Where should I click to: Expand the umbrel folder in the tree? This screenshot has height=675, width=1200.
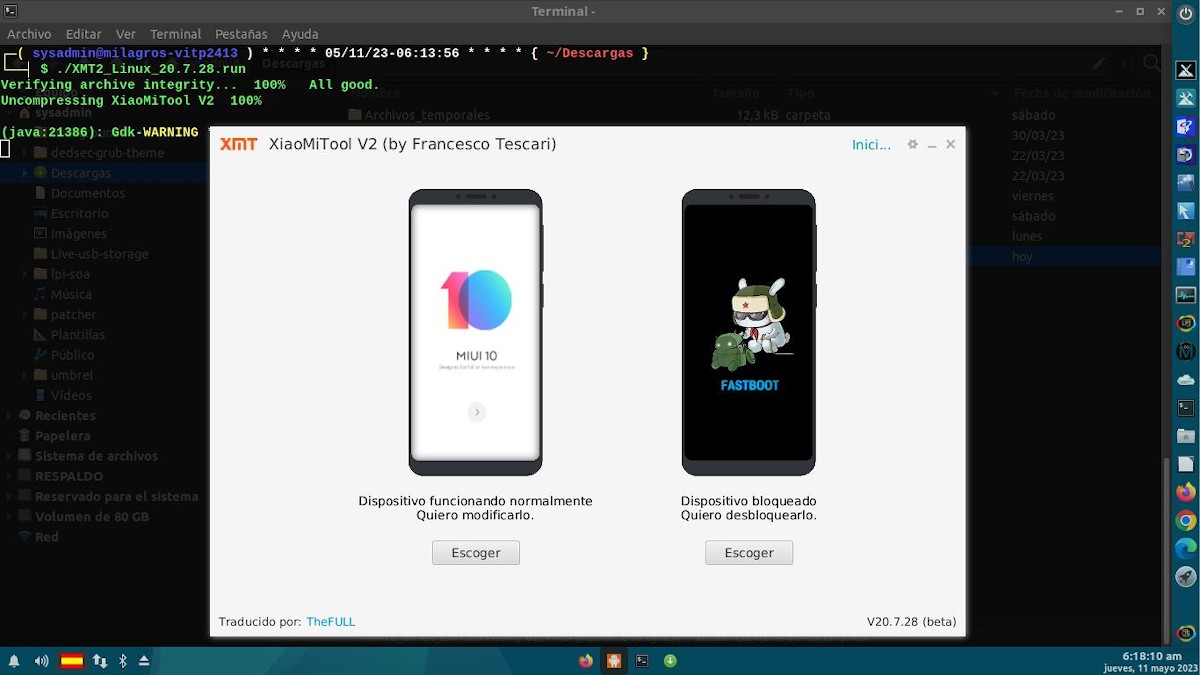(25, 375)
